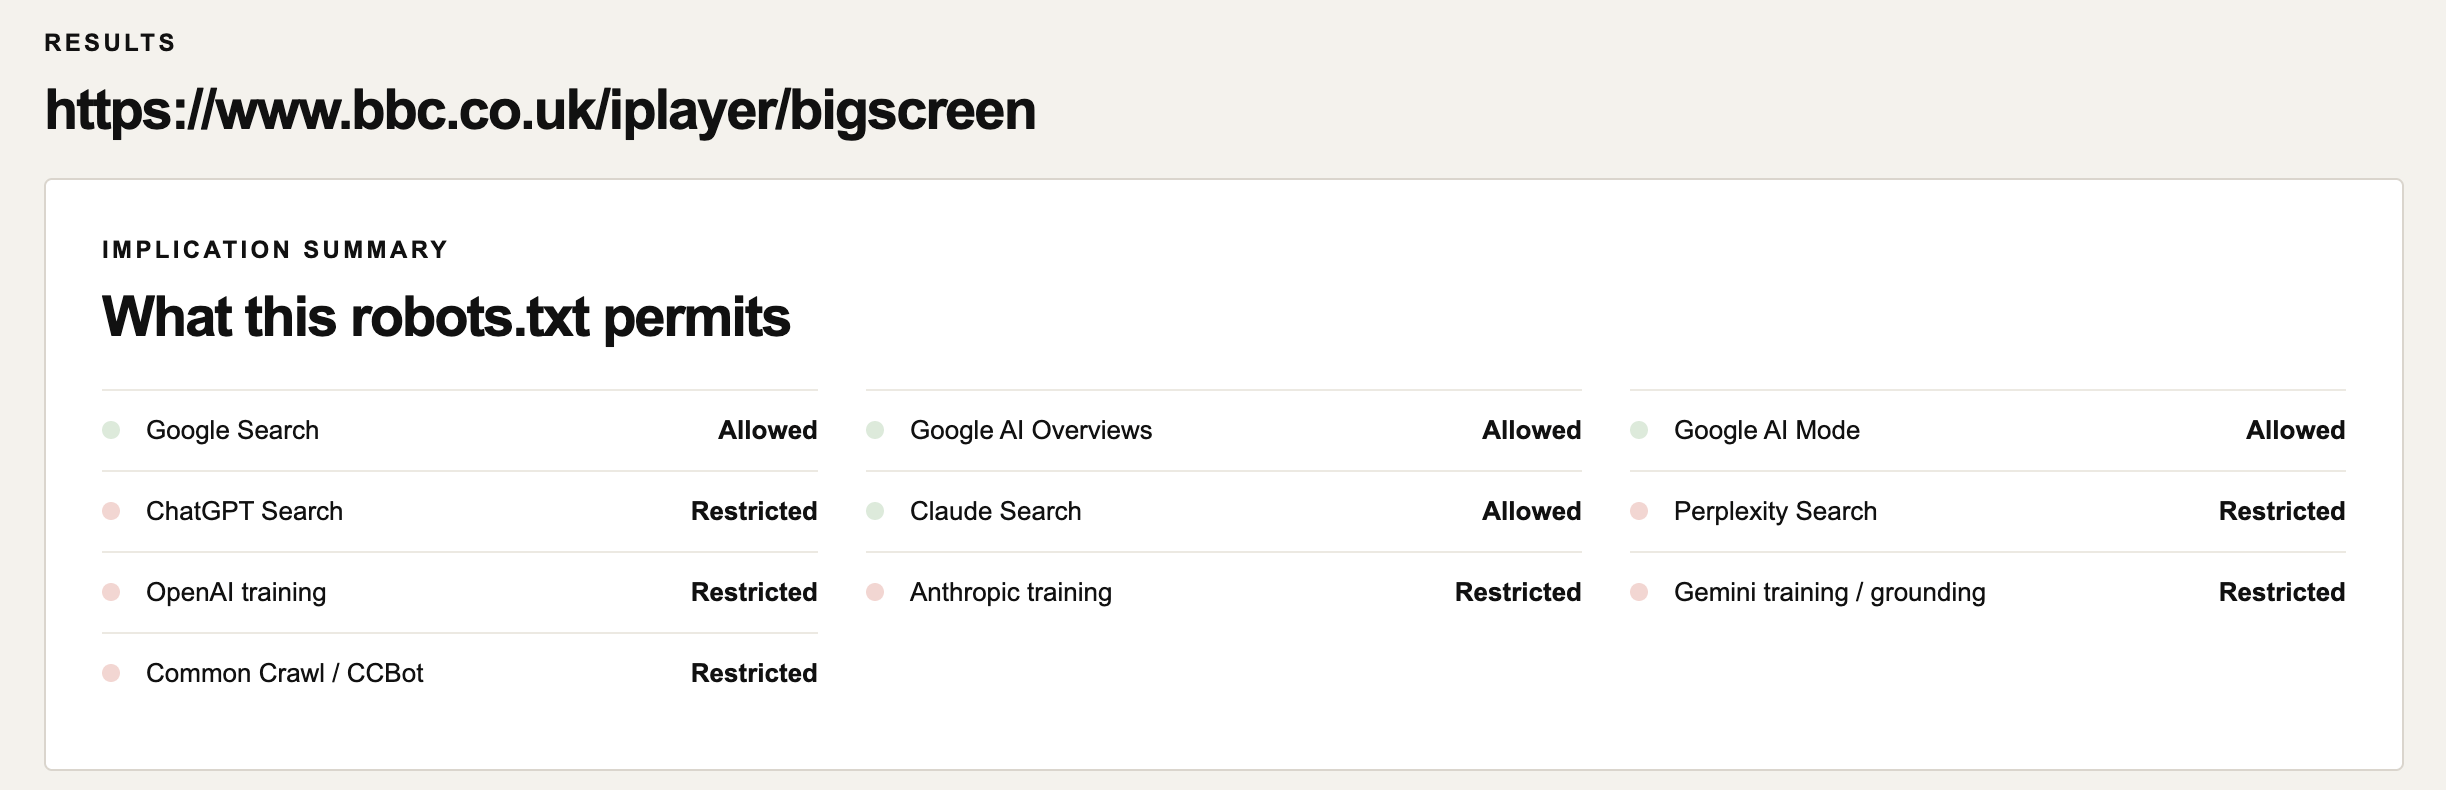Select the Anthropic training row label
This screenshot has width=2446, height=790.
pos(1011,592)
